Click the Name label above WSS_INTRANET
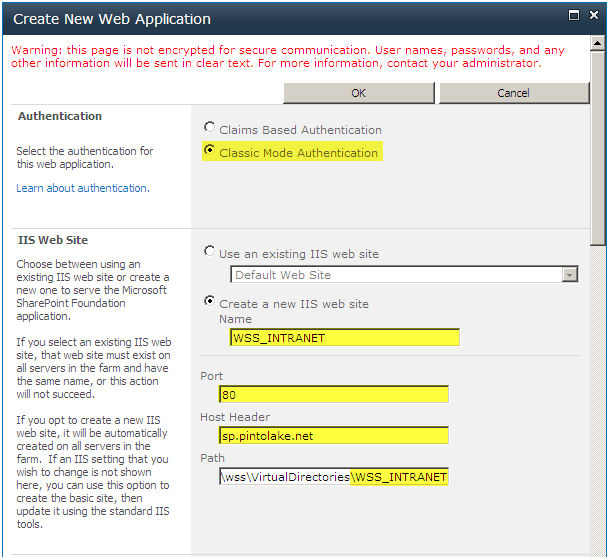Viewport: 609px width, 559px height. point(235,319)
